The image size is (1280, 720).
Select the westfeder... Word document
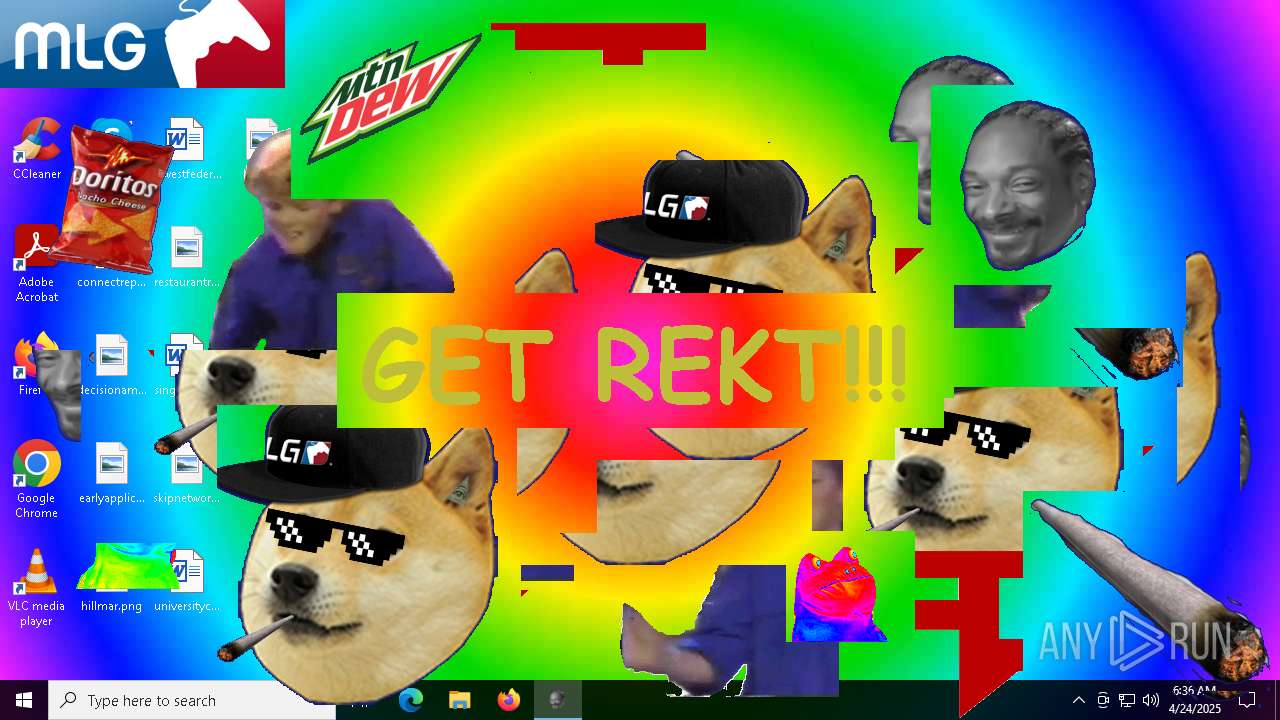coord(187,148)
